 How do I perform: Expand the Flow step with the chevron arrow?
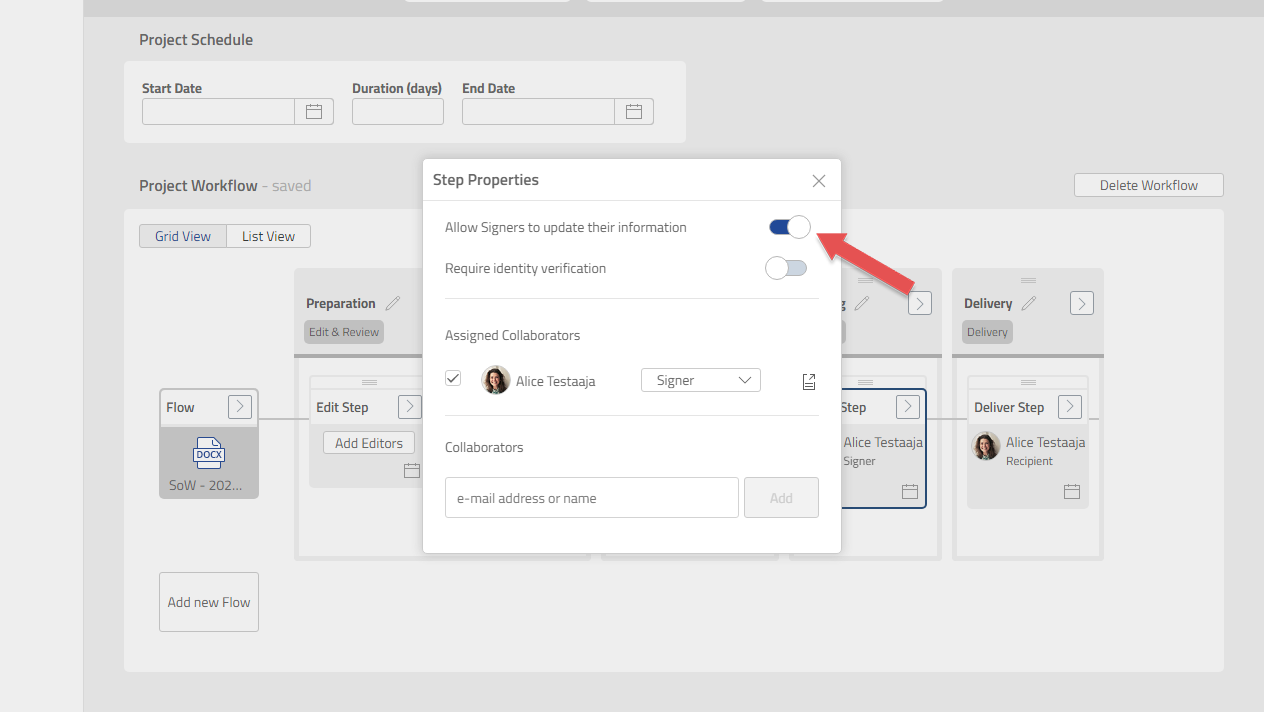point(240,407)
